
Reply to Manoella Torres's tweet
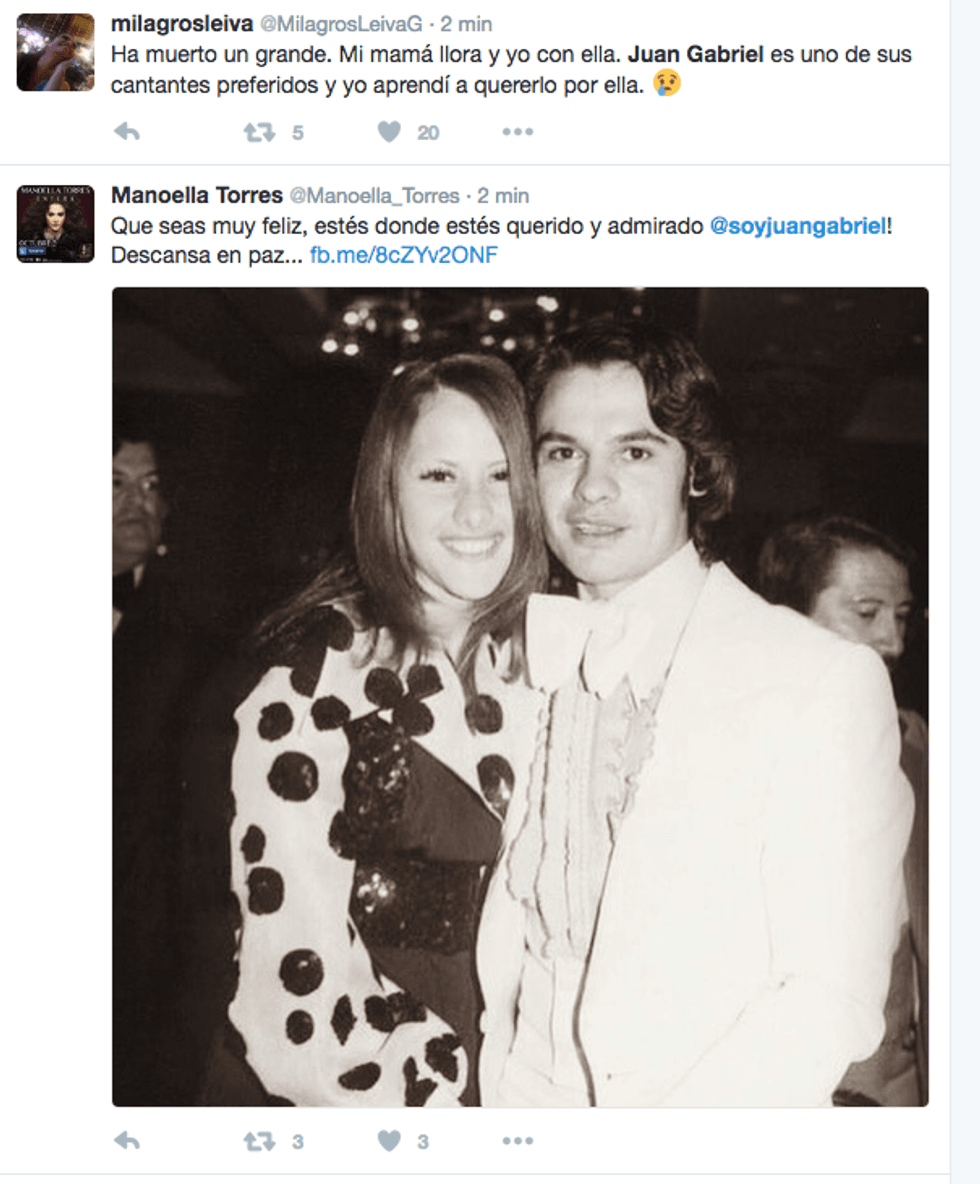(127, 1140)
